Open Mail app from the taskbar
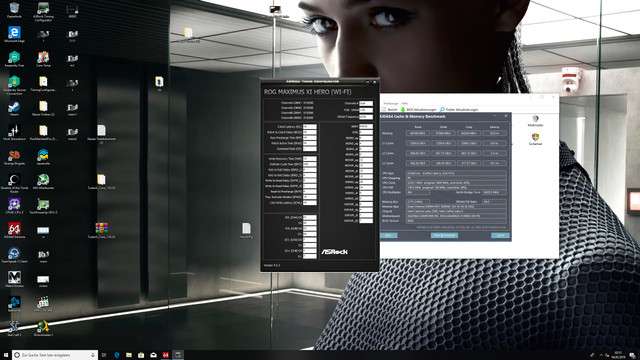The width and height of the screenshot is (640, 360). 153,355
